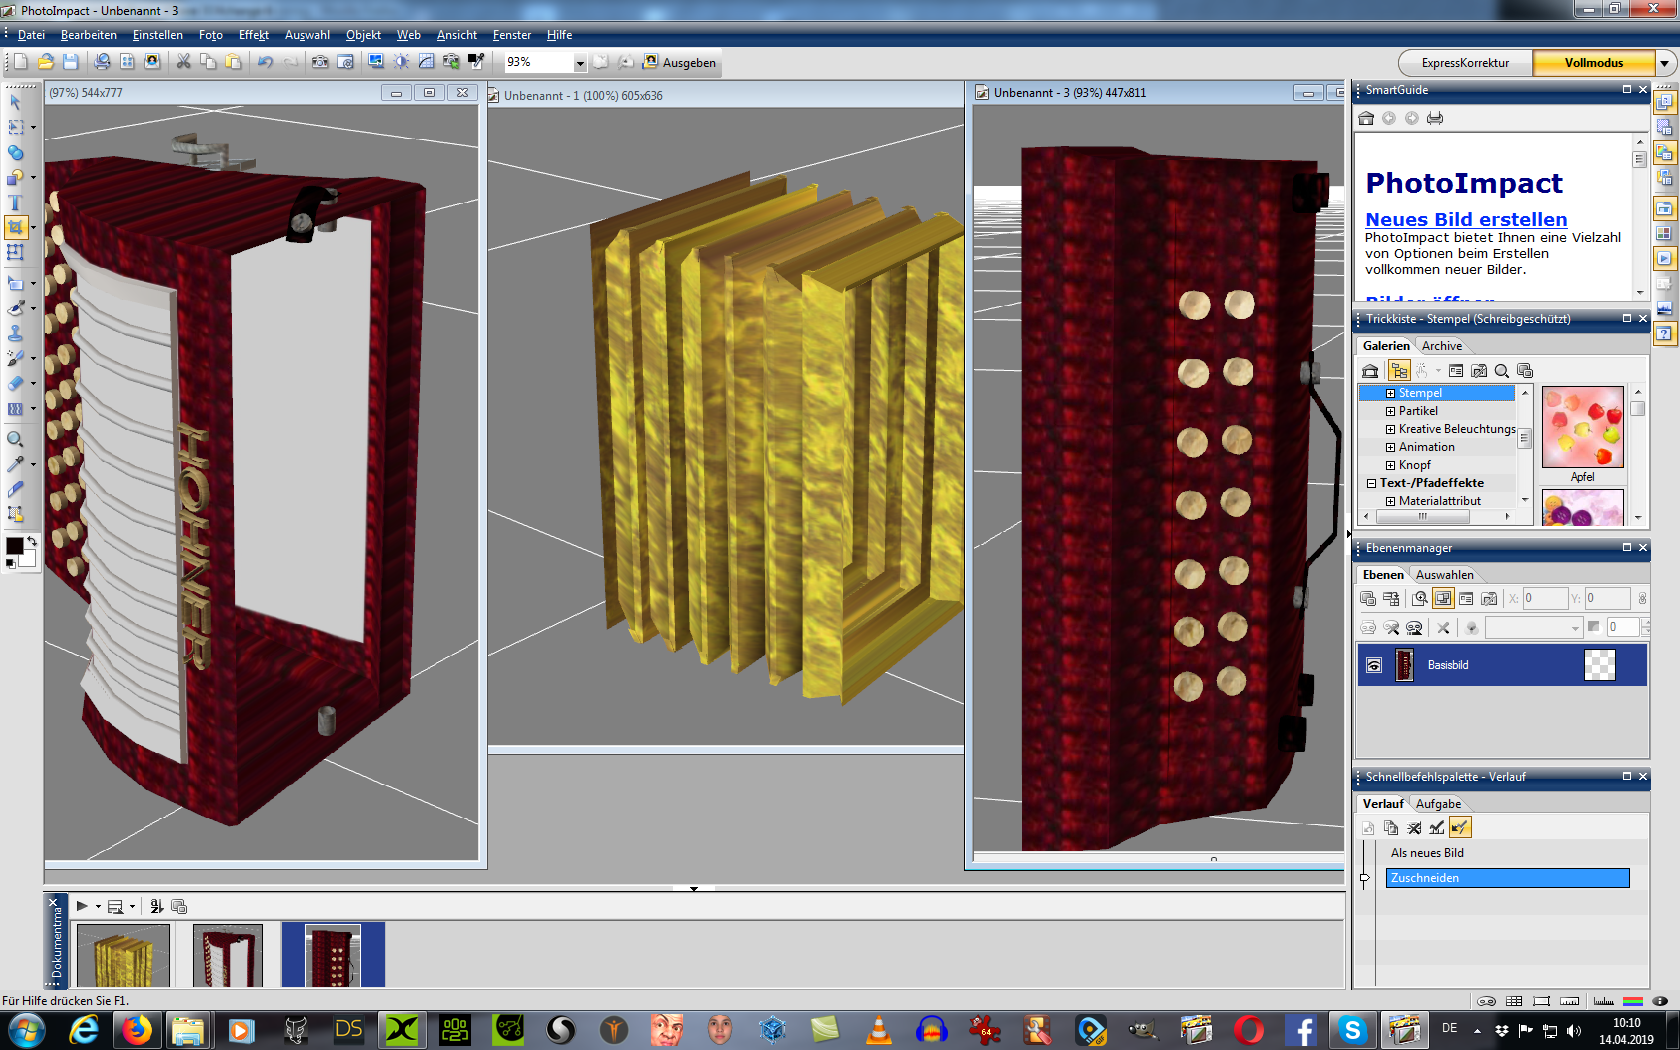Expand the Stempel gallery node
Screen dimensions: 1680x1050
(1390, 394)
